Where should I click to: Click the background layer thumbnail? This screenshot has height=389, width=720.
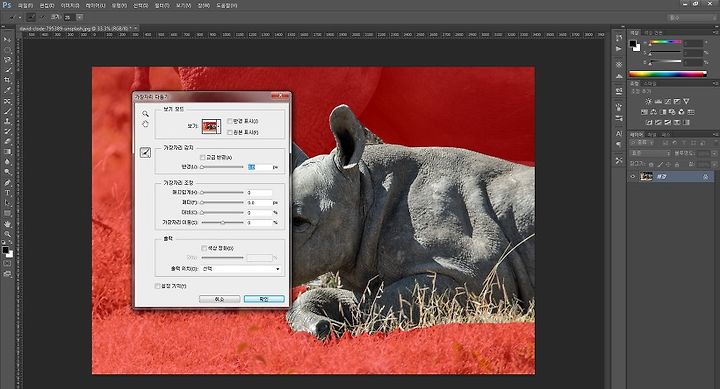click(x=647, y=177)
